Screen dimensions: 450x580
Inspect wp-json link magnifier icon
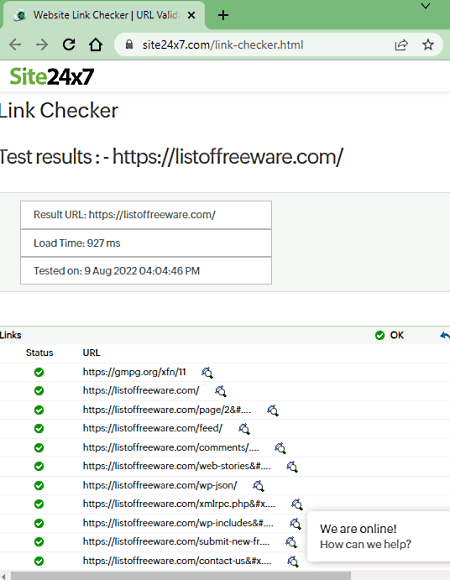(258, 486)
